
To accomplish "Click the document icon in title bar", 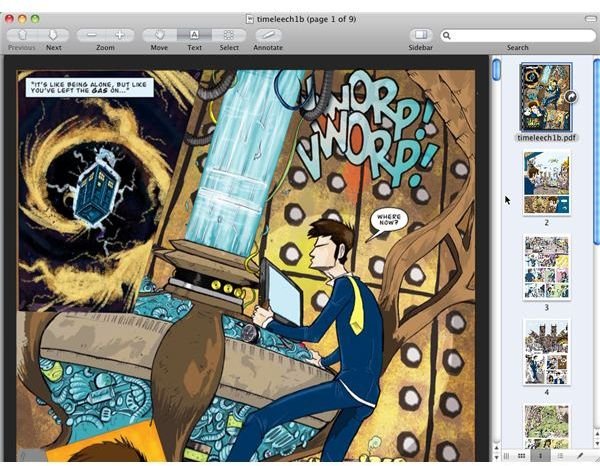I will pyautogui.click(x=250, y=19).
